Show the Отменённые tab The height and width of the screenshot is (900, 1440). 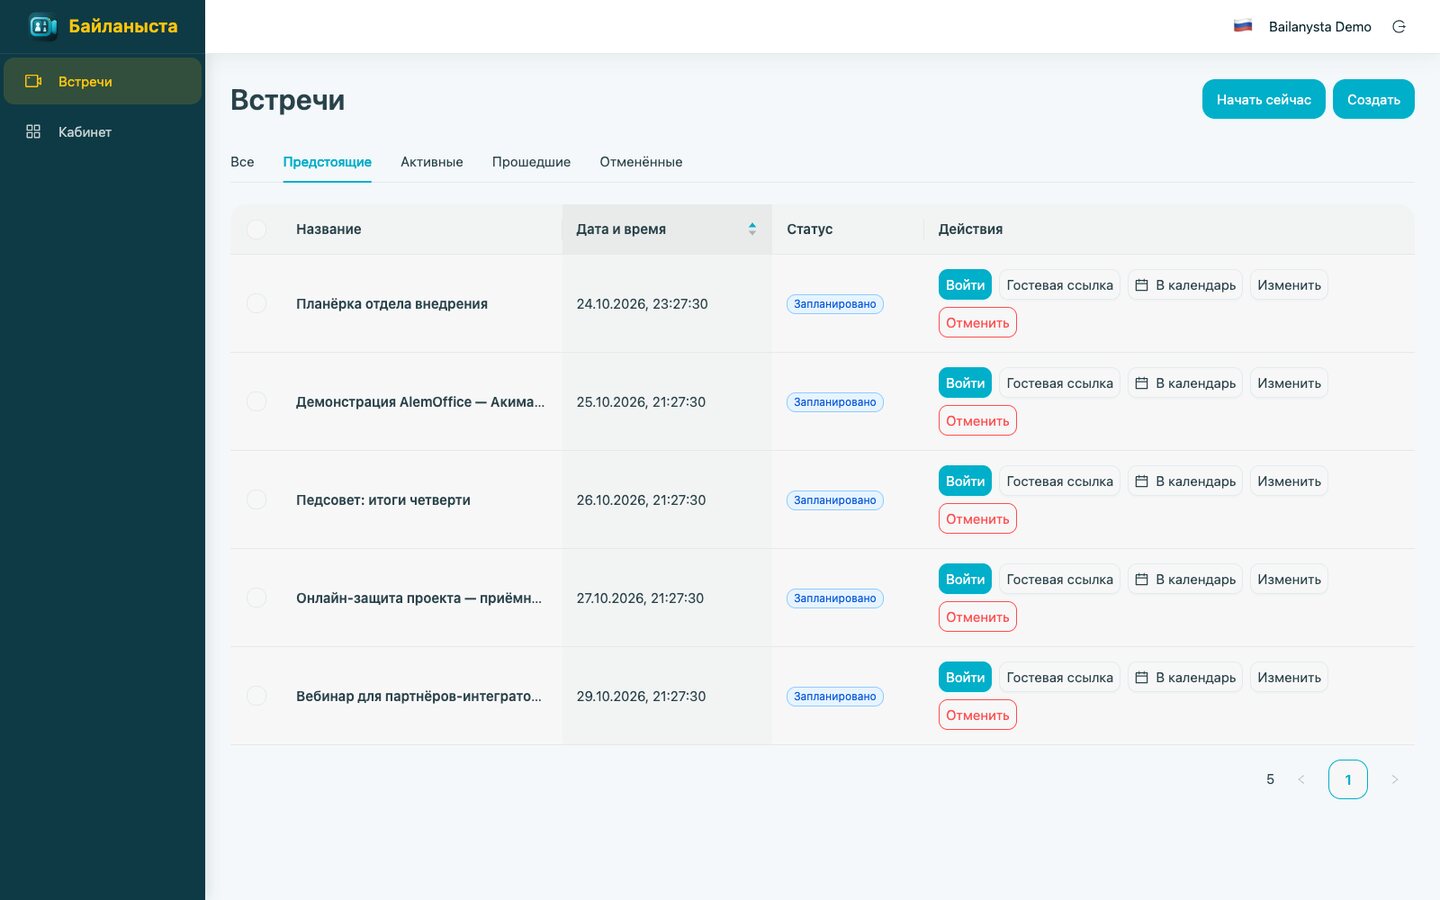coord(641,162)
